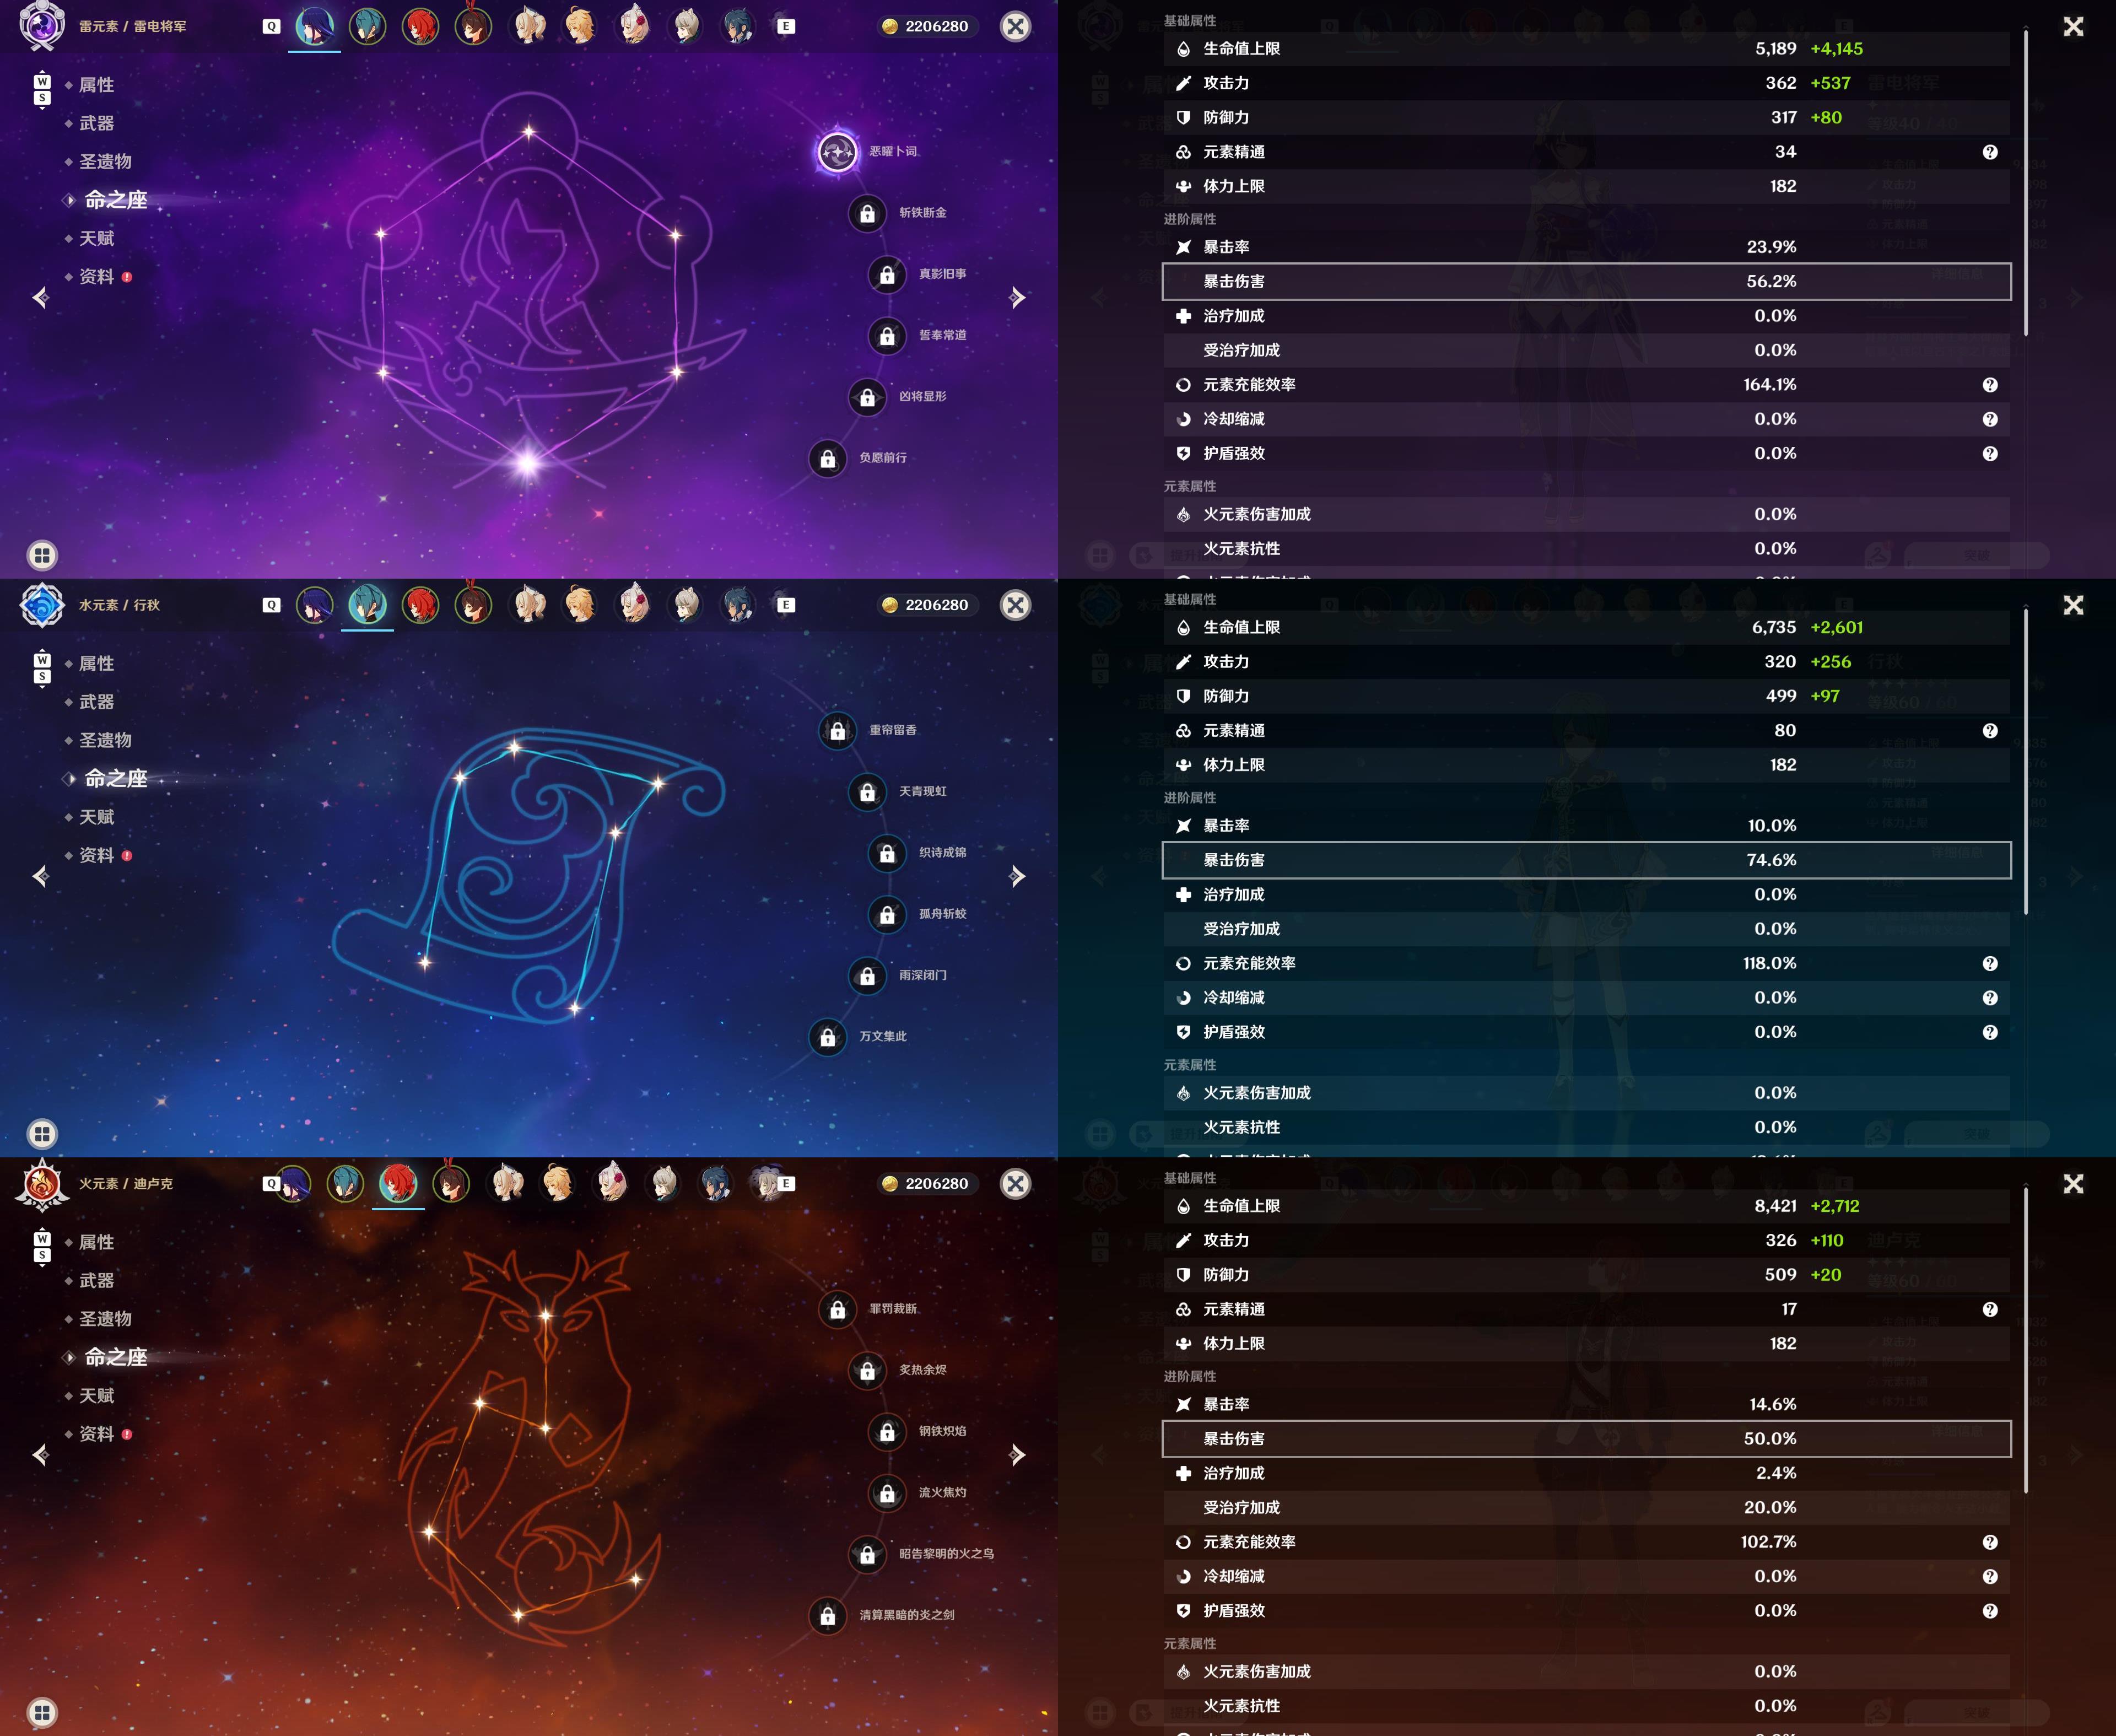
Task: Click the 雷元素 emblem beside 雷电将军 title
Action: (42, 26)
